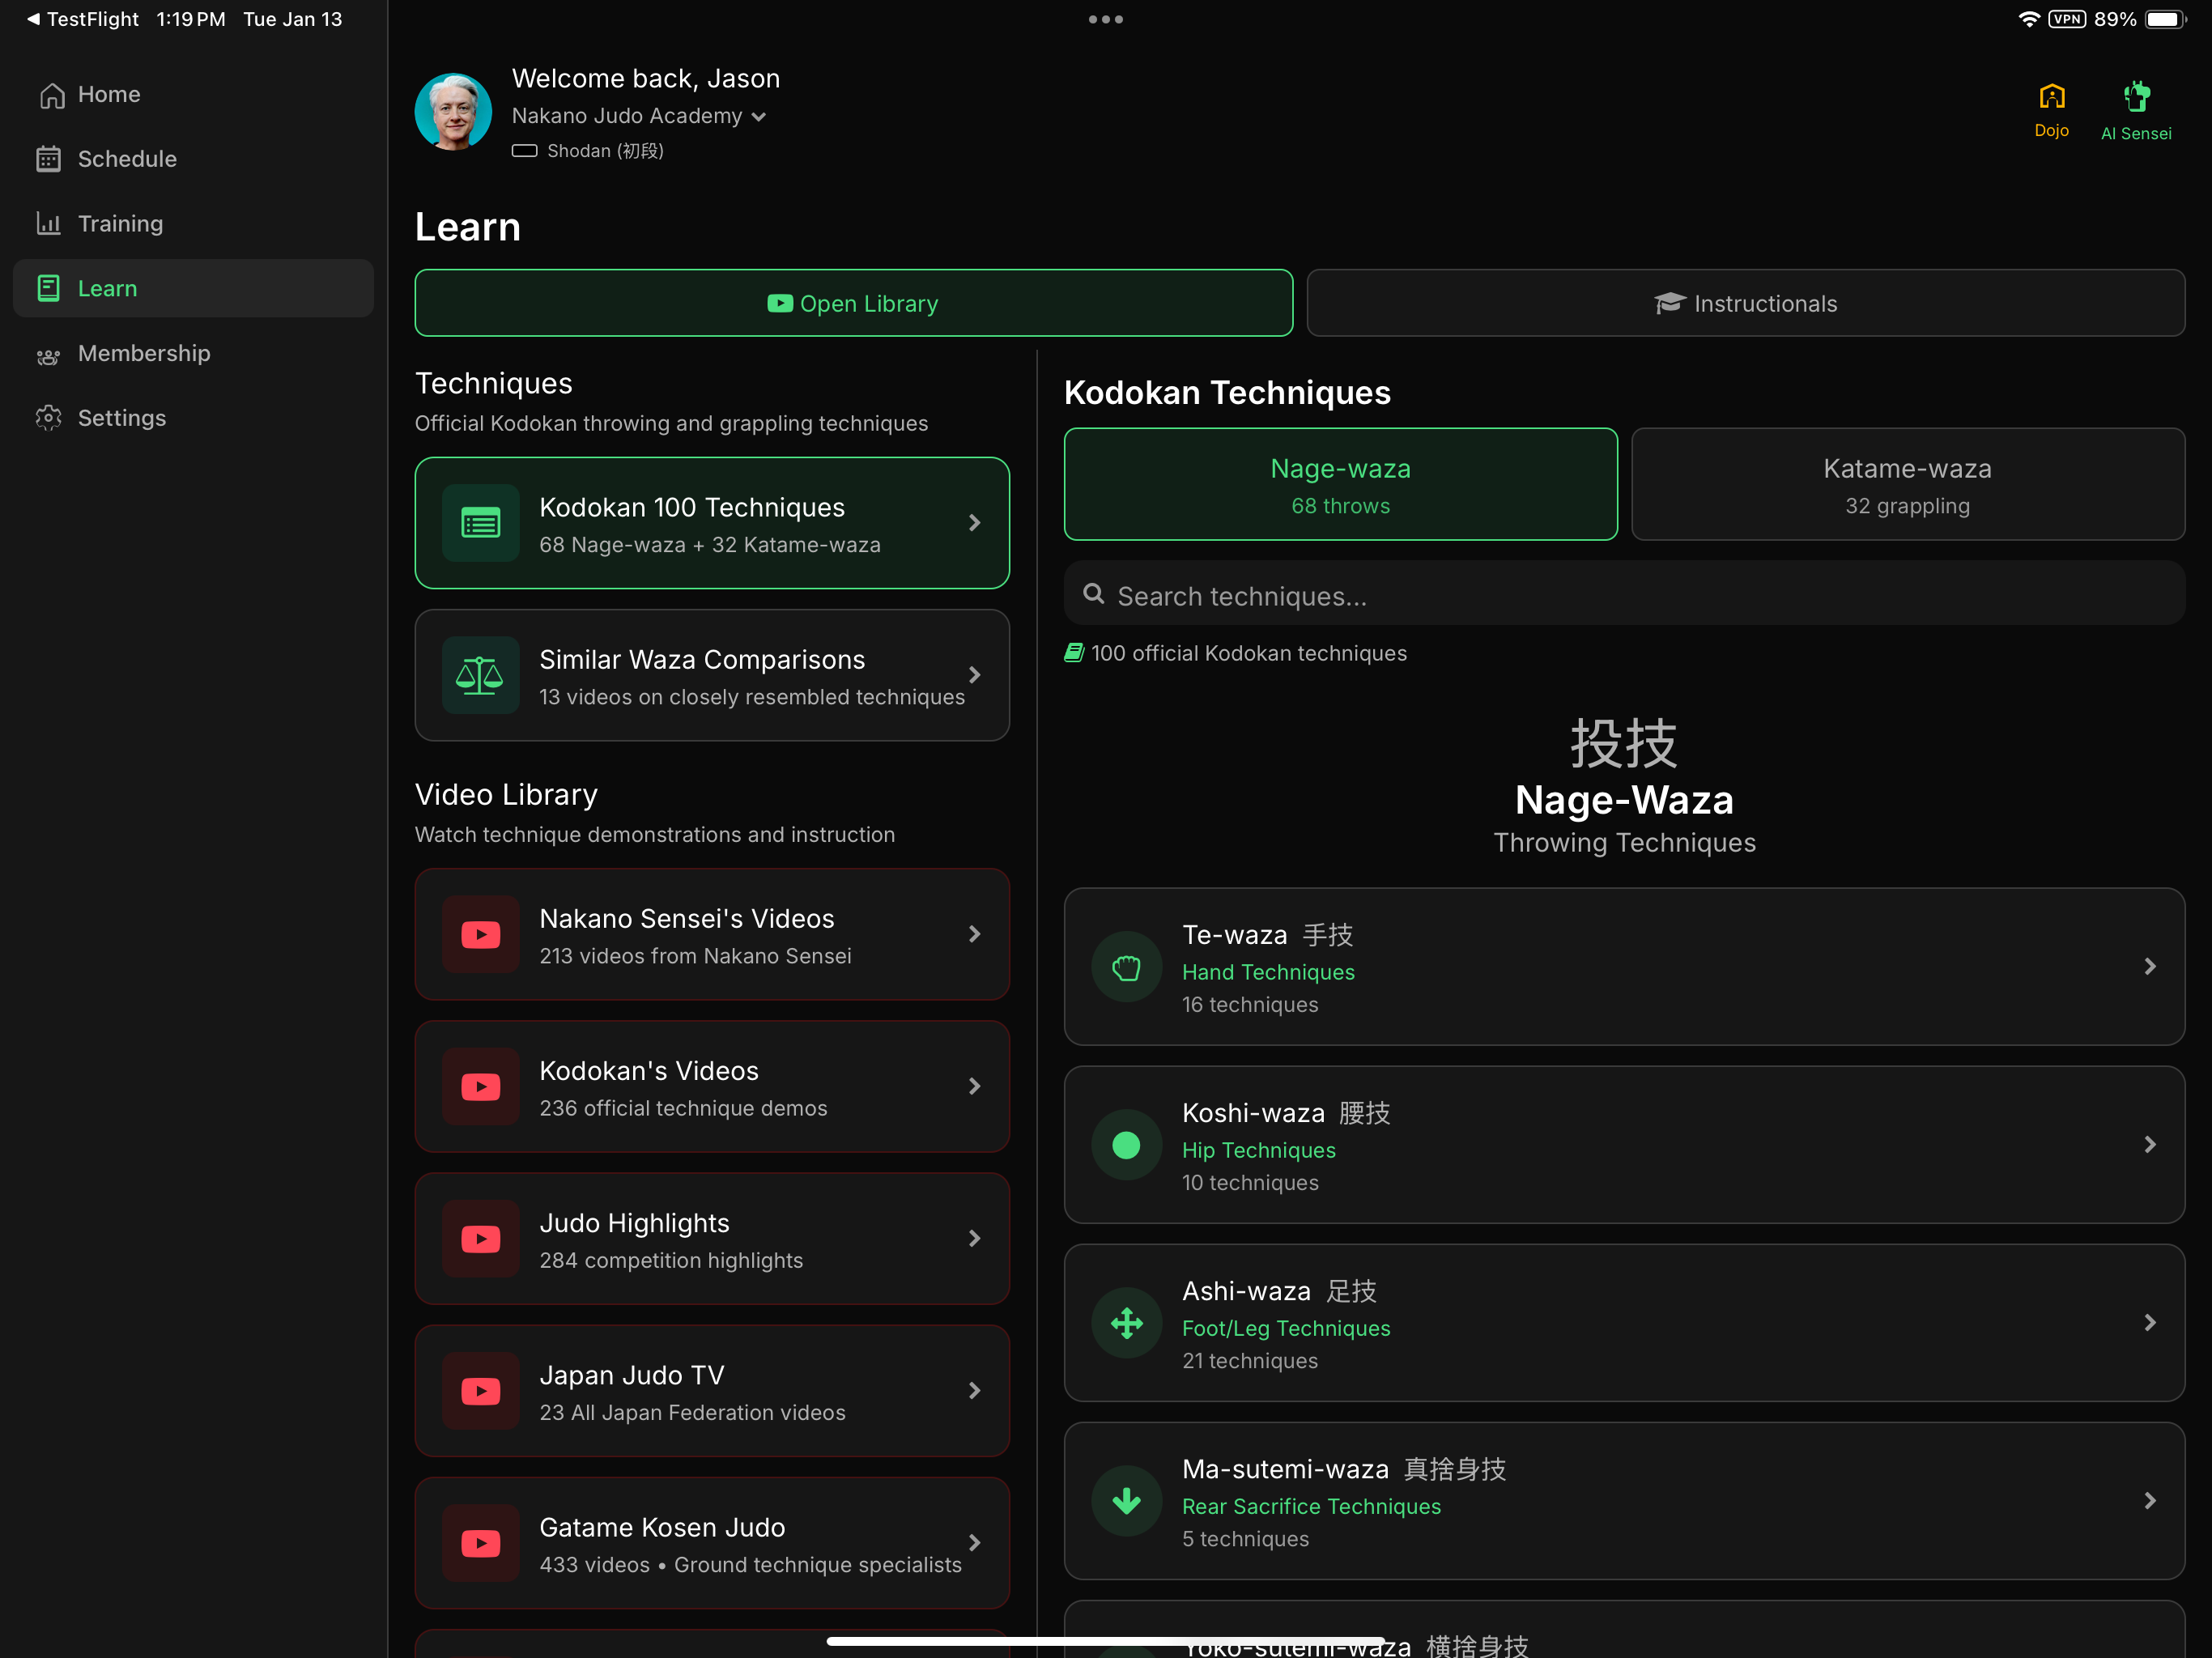Click Kodokan's Videos play icon

tap(481, 1086)
